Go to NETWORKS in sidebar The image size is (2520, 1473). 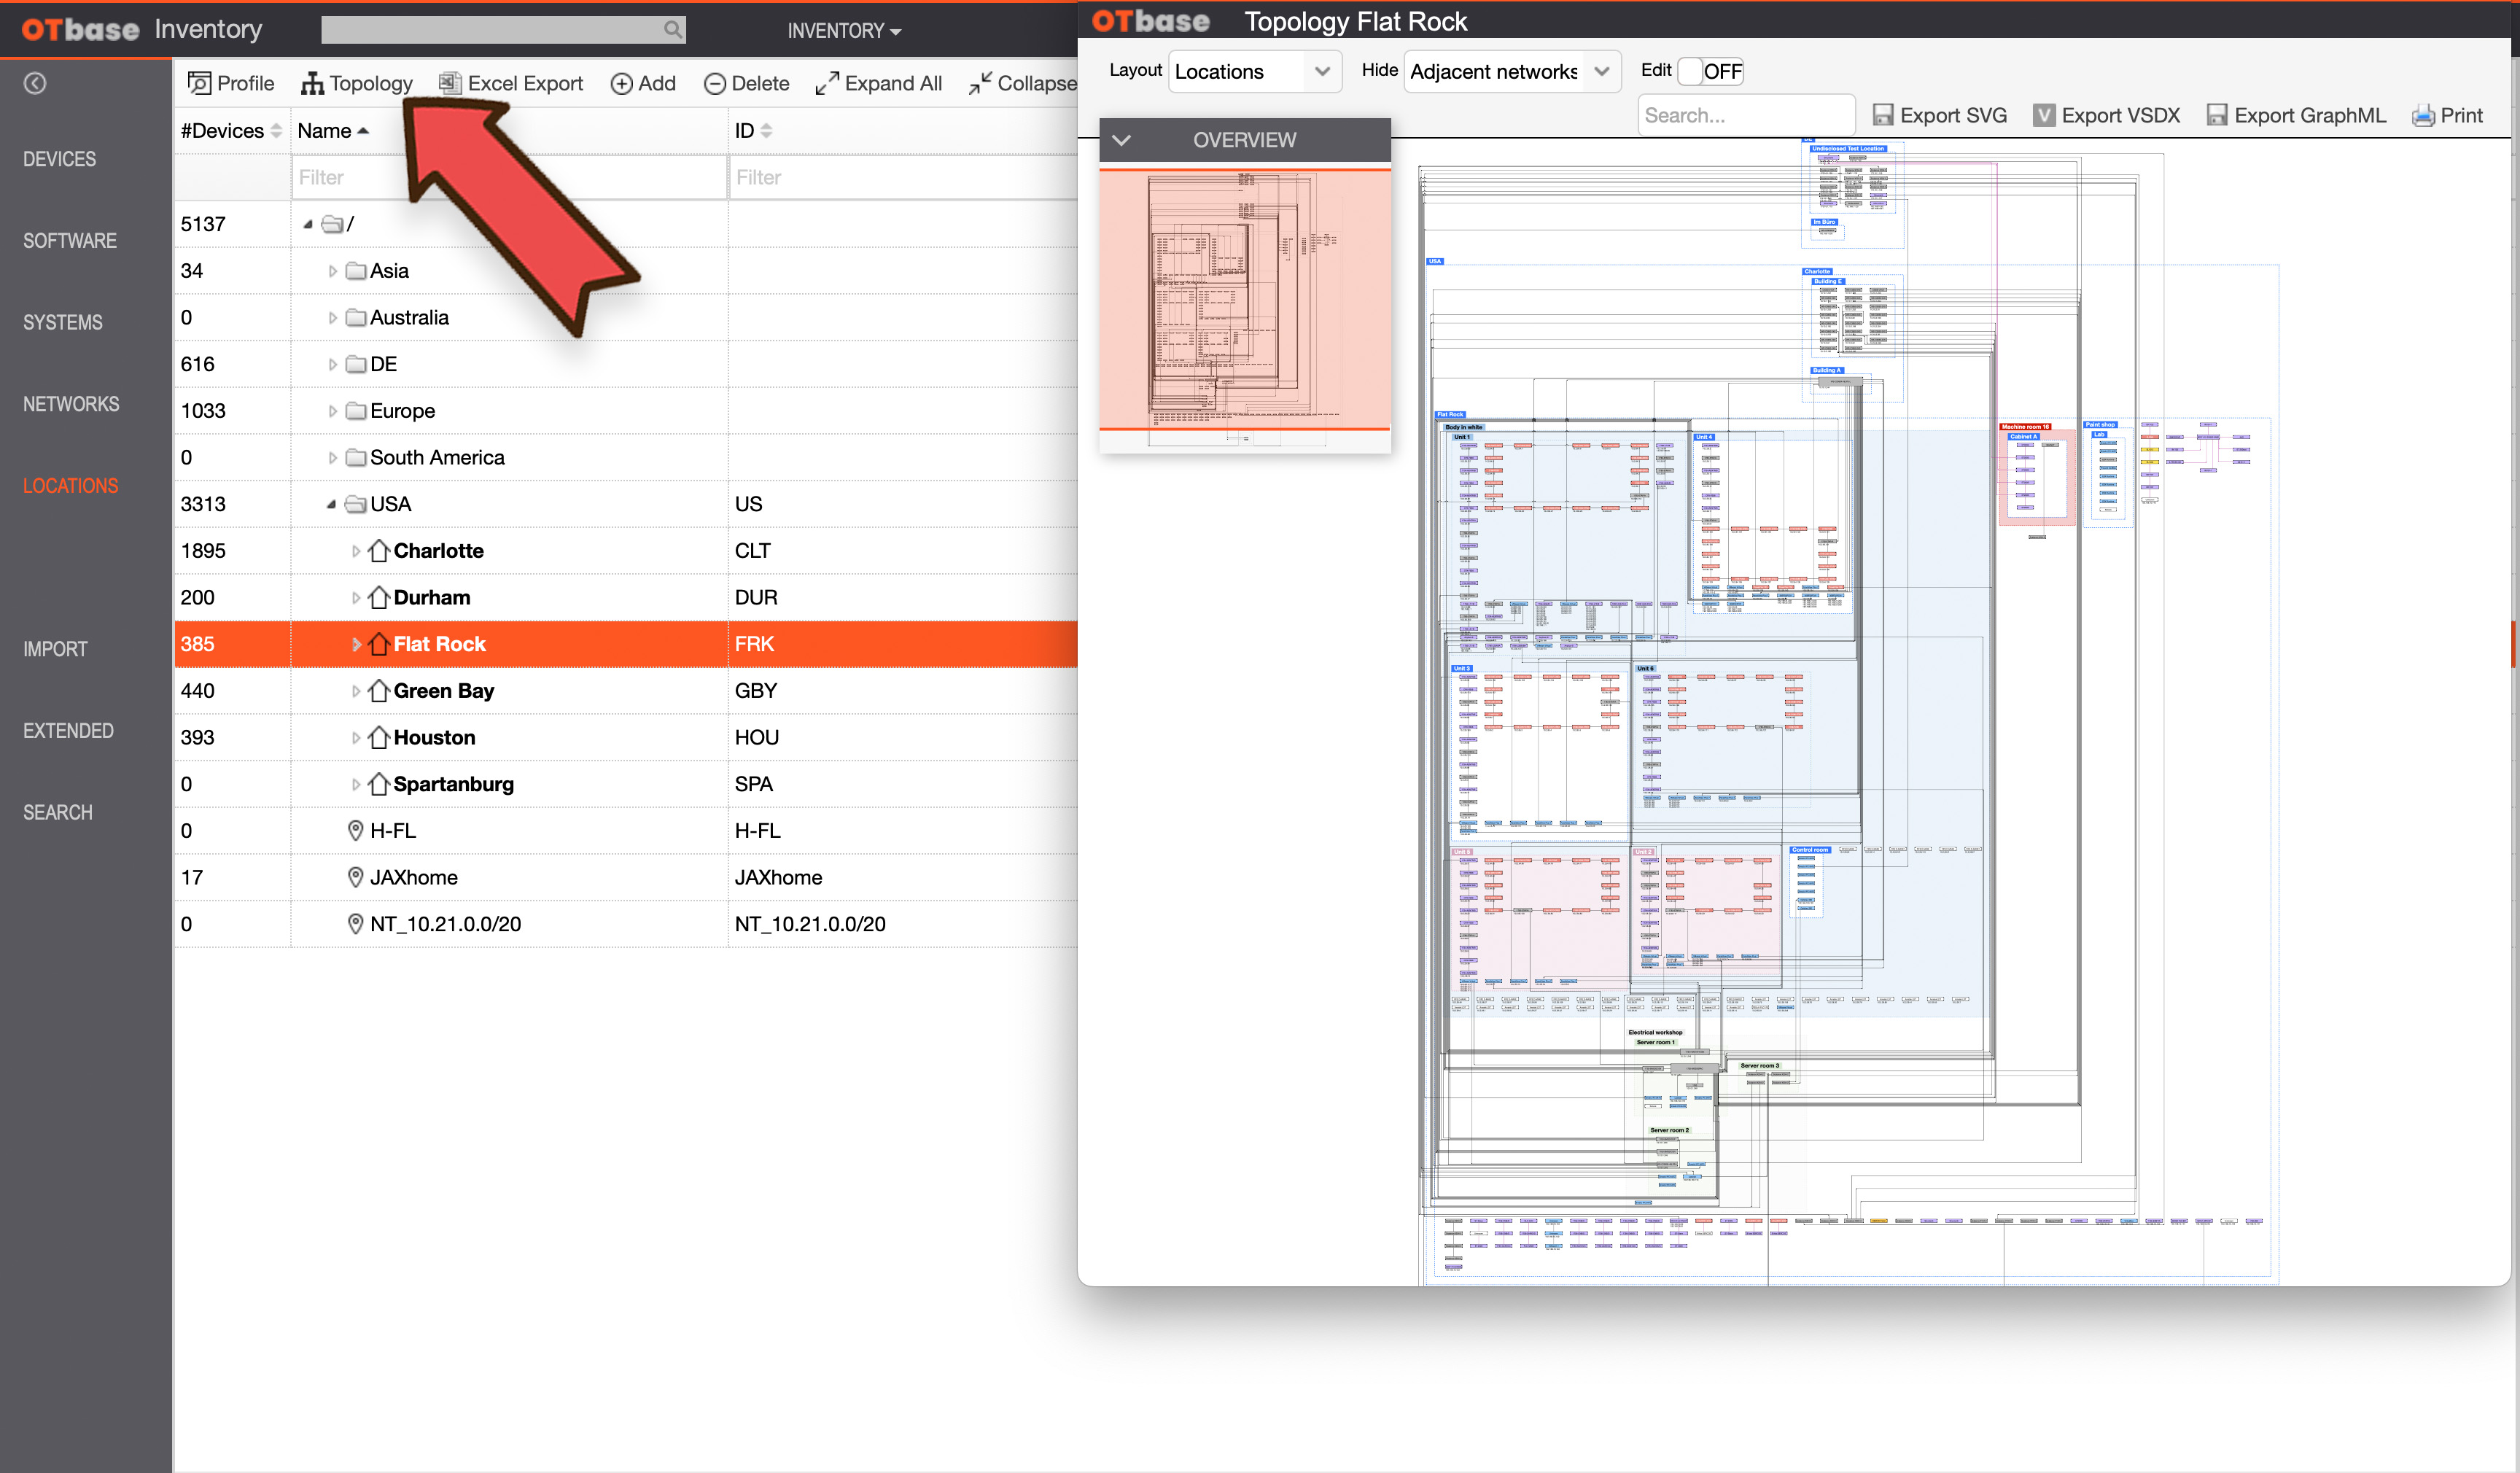click(71, 404)
